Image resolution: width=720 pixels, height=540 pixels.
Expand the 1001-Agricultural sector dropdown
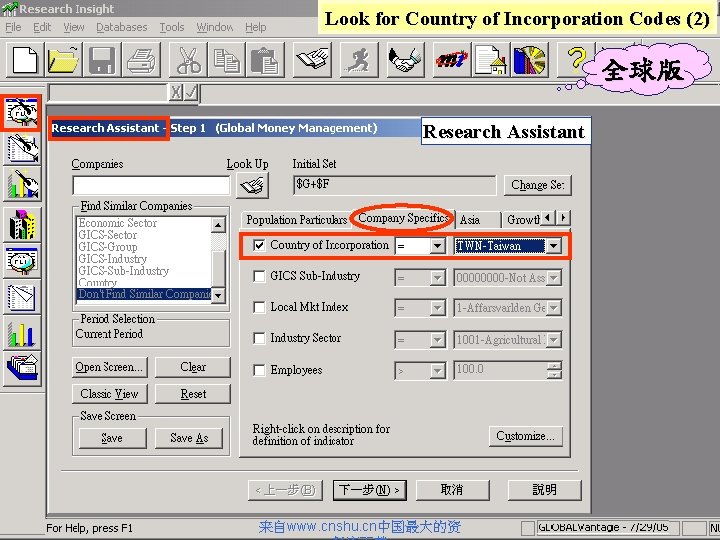pos(553,340)
